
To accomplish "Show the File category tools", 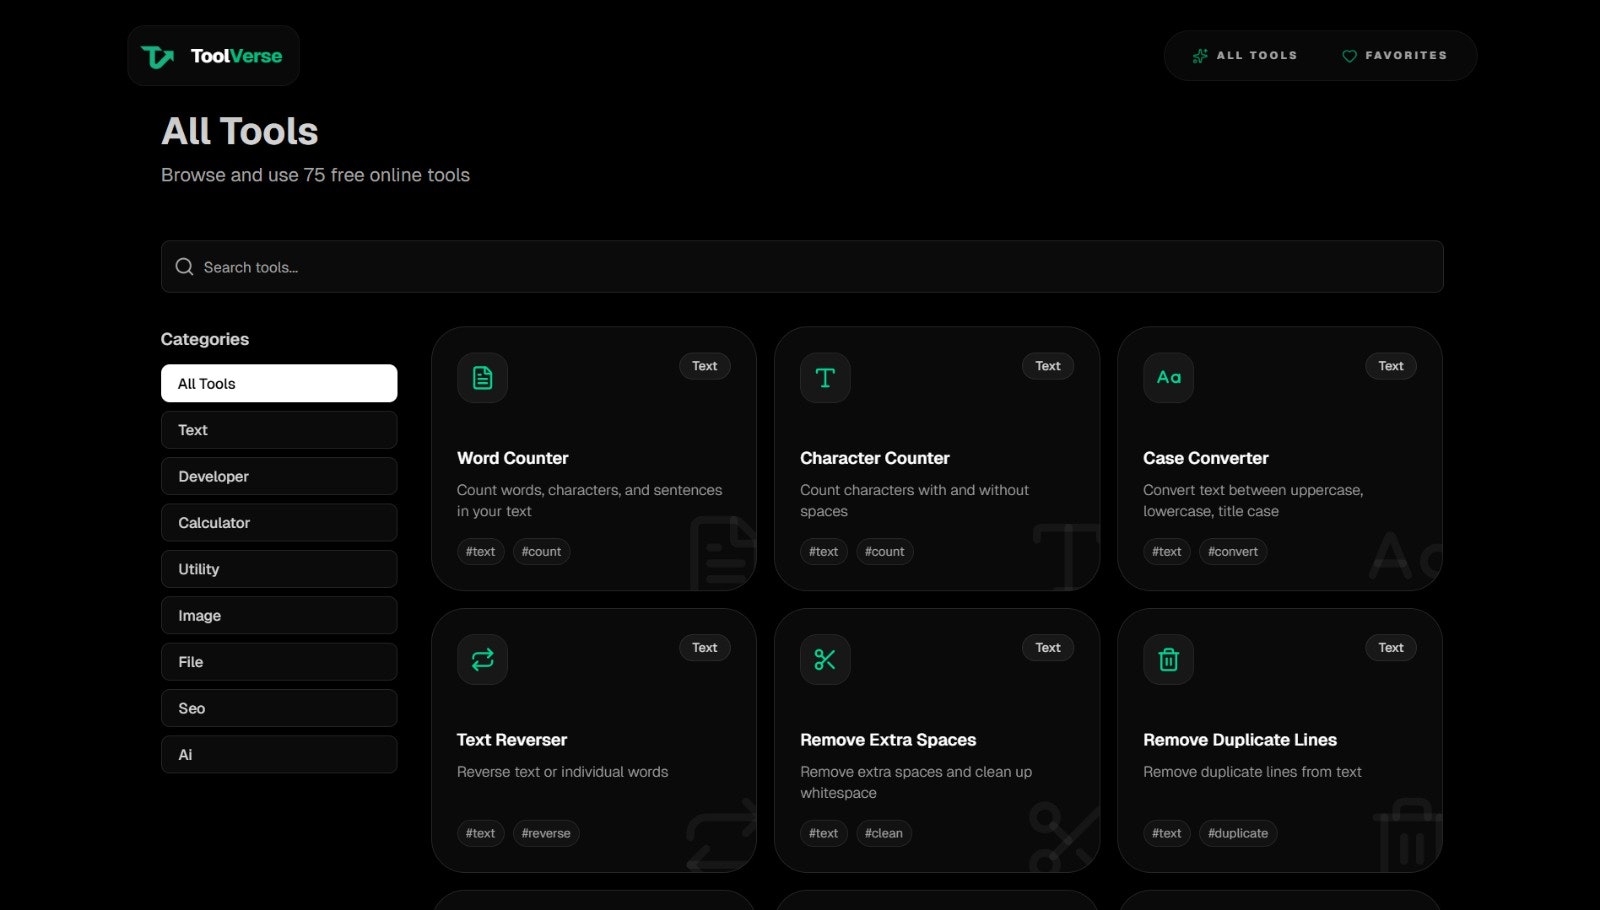I will point(279,662).
